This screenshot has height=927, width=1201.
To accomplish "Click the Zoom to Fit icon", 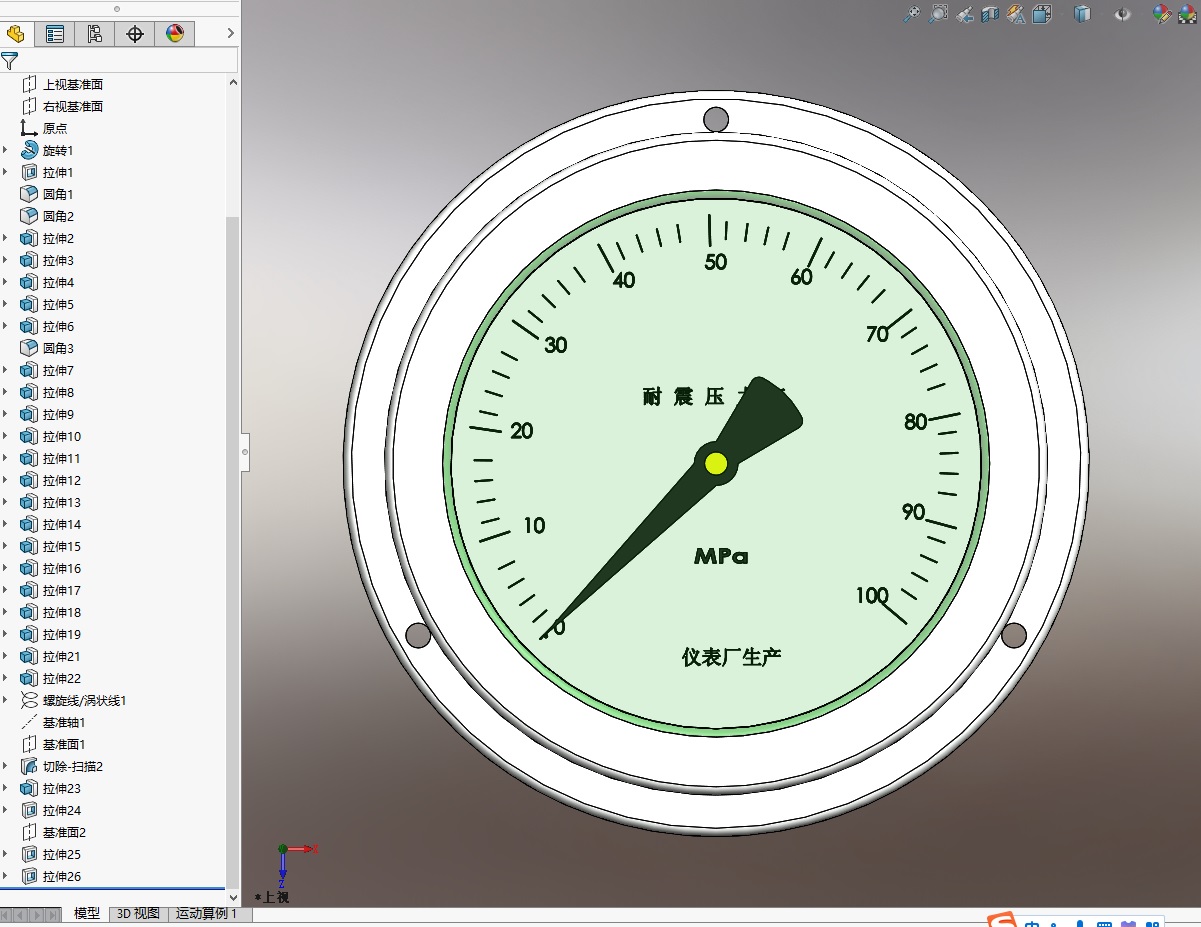I will 912,14.
